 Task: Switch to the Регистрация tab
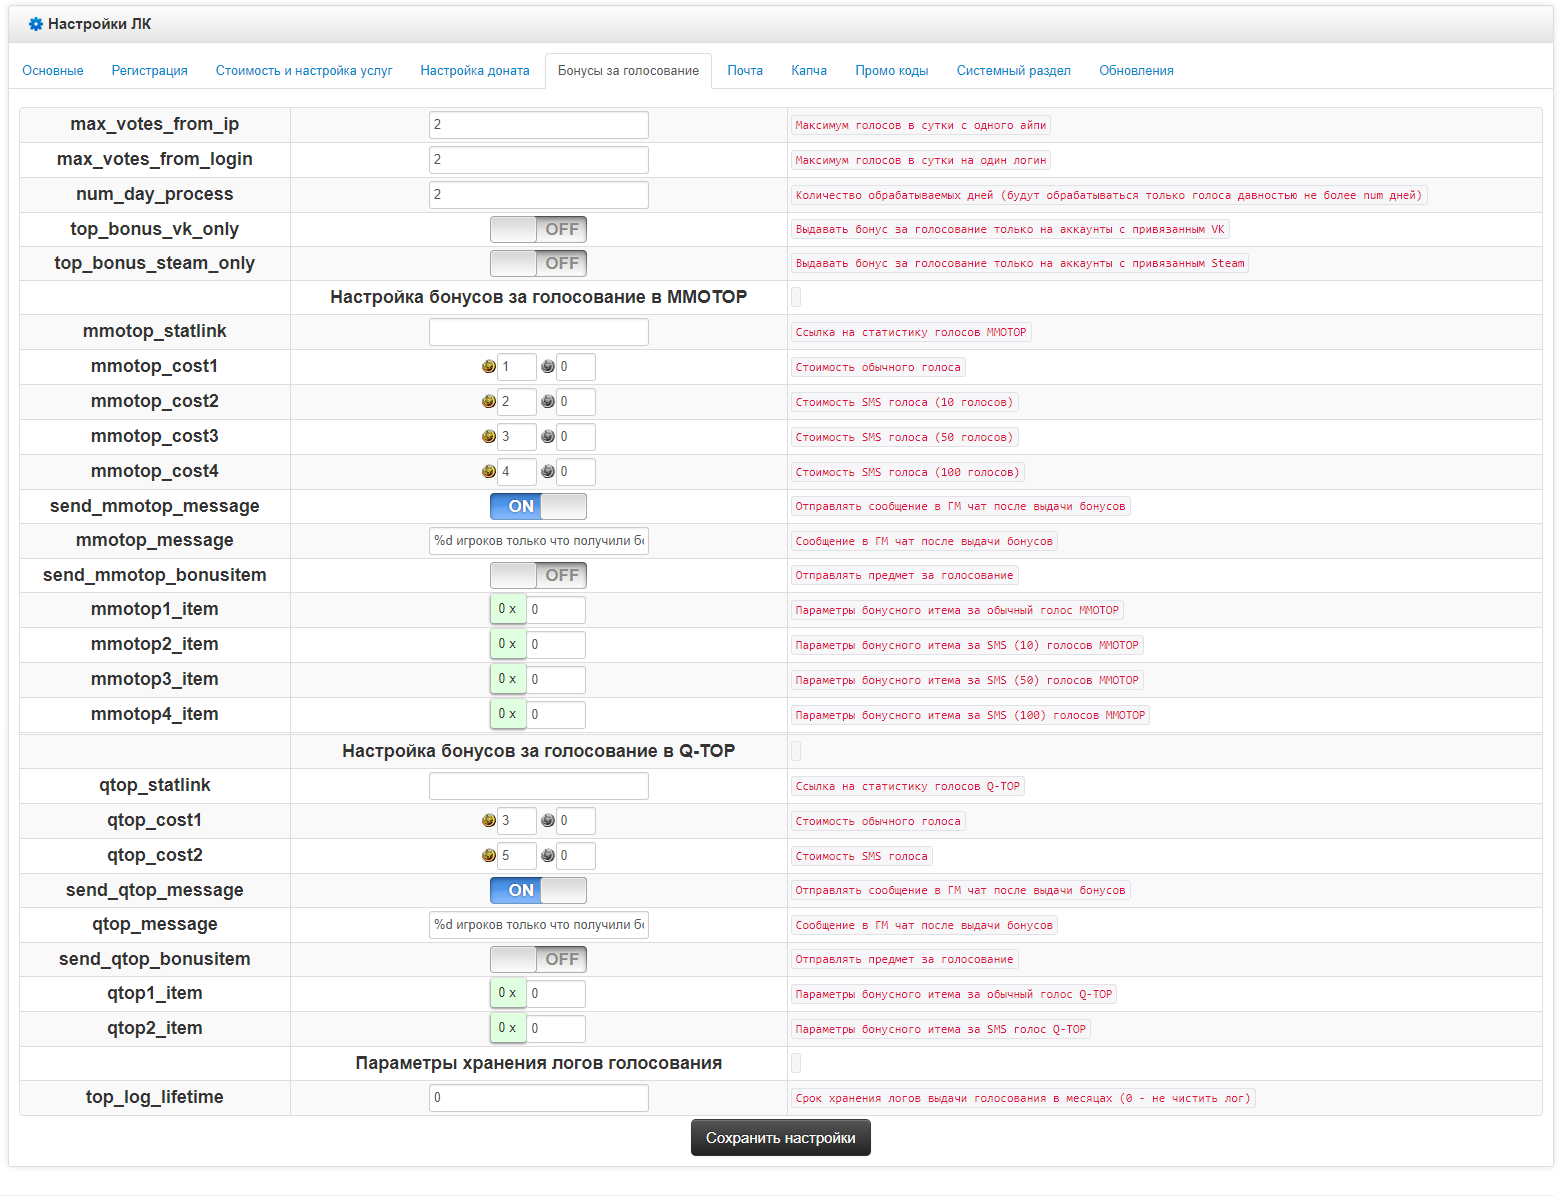point(150,71)
